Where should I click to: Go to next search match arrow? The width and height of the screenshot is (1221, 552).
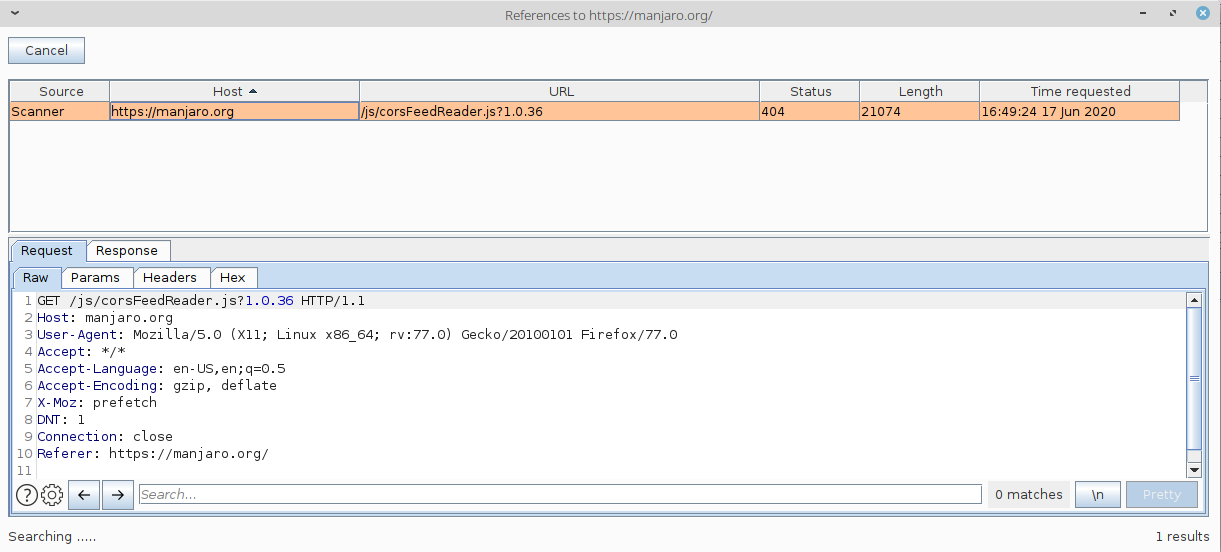pos(118,494)
